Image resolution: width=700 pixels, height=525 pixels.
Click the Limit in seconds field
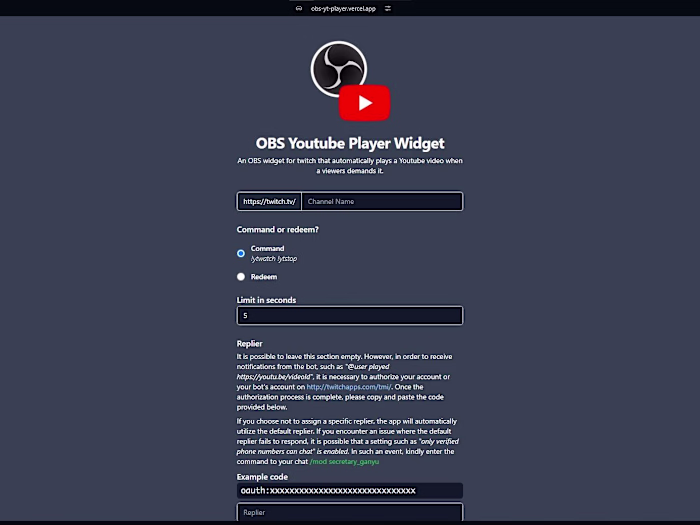pos(350,316)
